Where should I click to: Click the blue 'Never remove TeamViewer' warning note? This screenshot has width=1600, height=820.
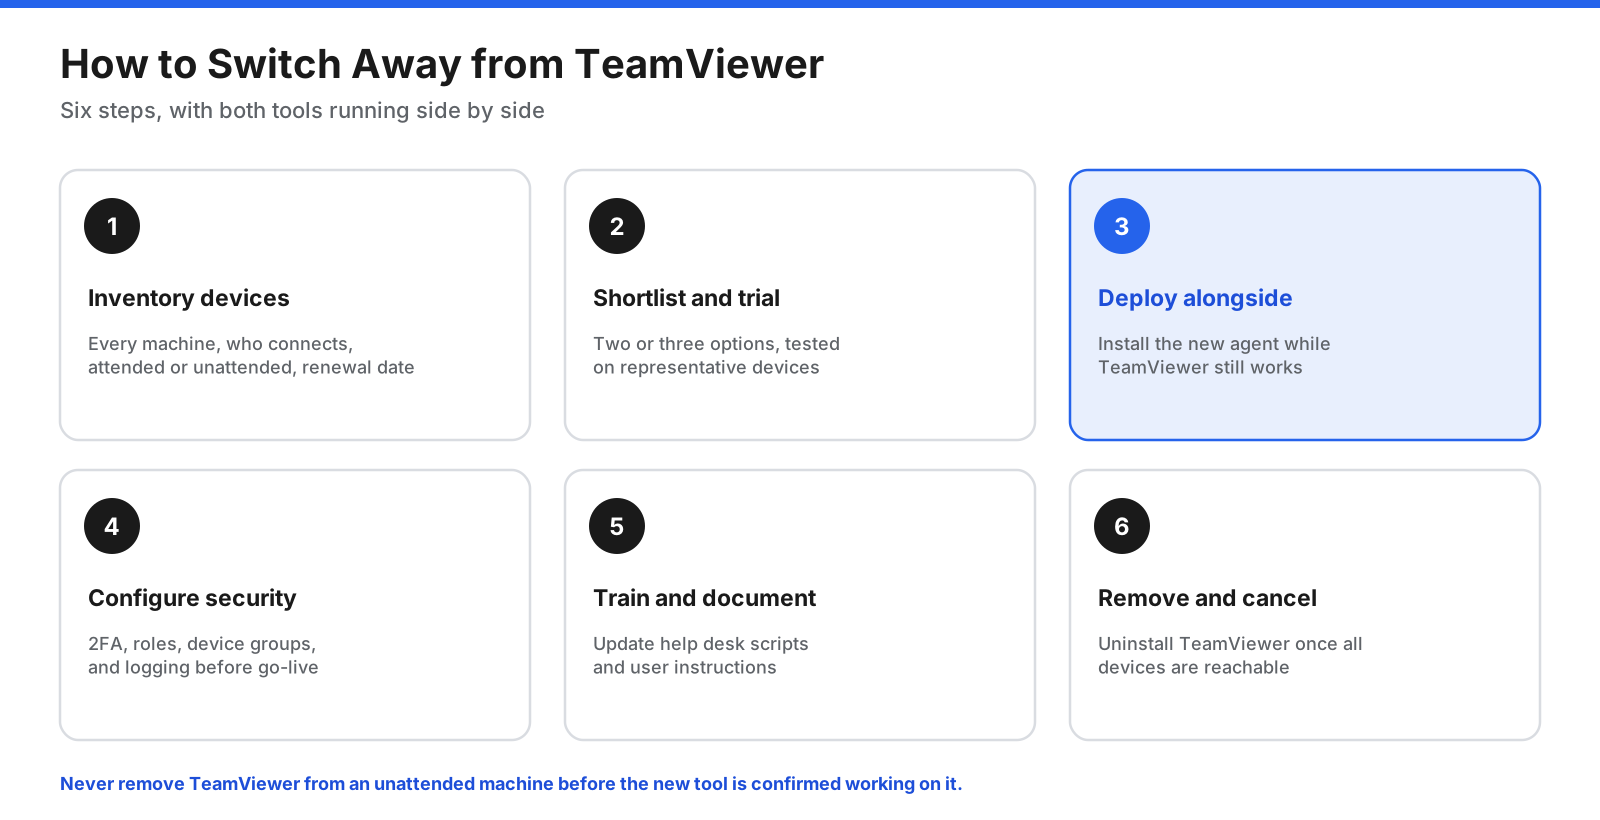click(x=511, y=784)
